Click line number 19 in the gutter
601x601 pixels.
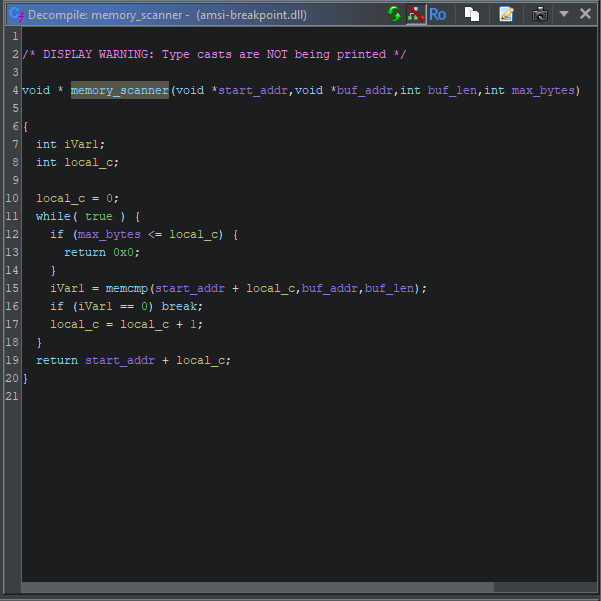click(x=12, y=360)
